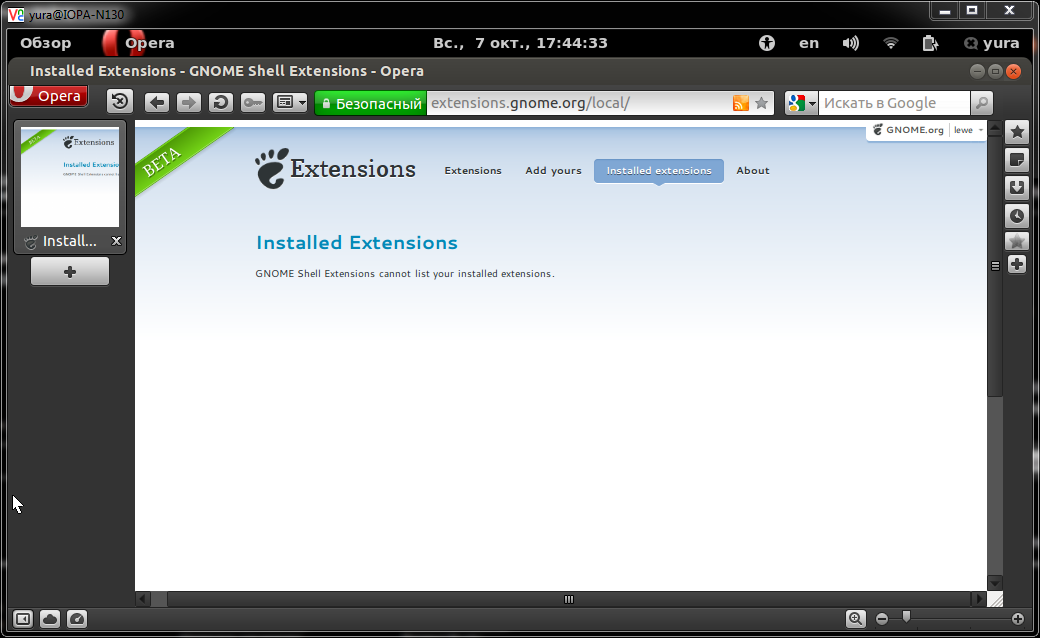1040x638 pixels.
Task: Click the green secure site badge
Action: click(x=371, y=103)
